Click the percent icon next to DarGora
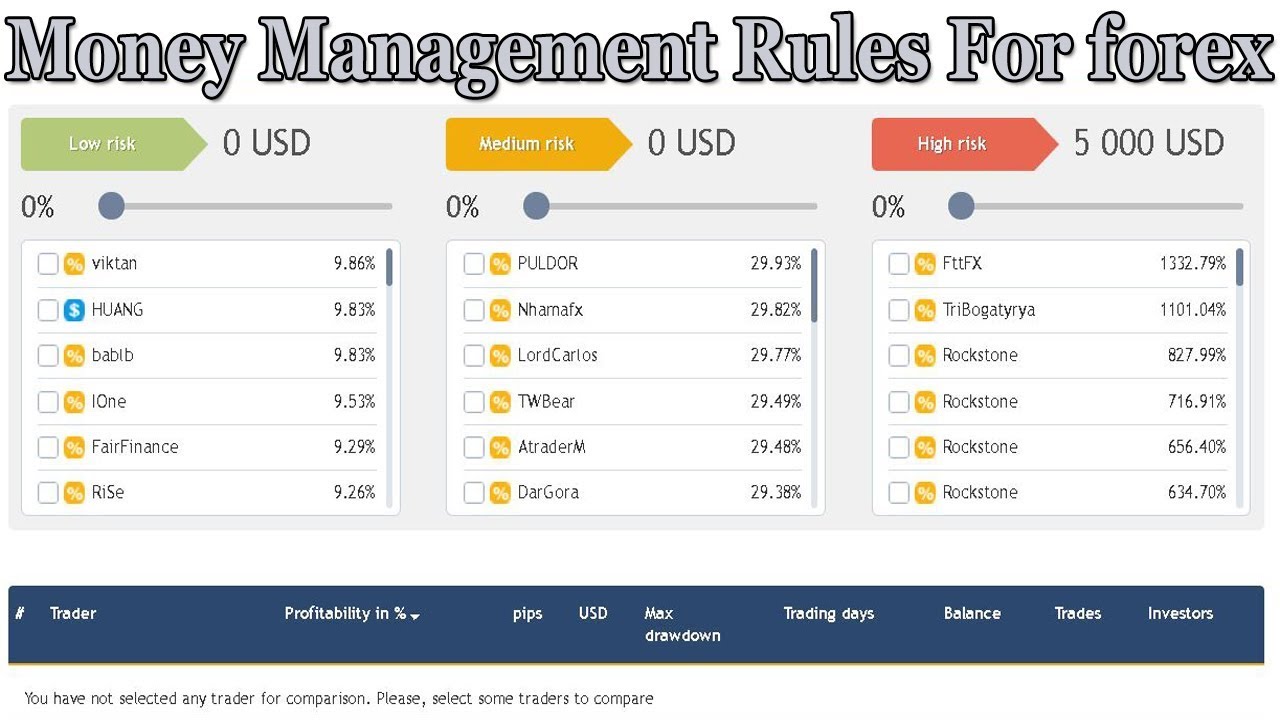1280x720 pixels. (x=500, y=493)
